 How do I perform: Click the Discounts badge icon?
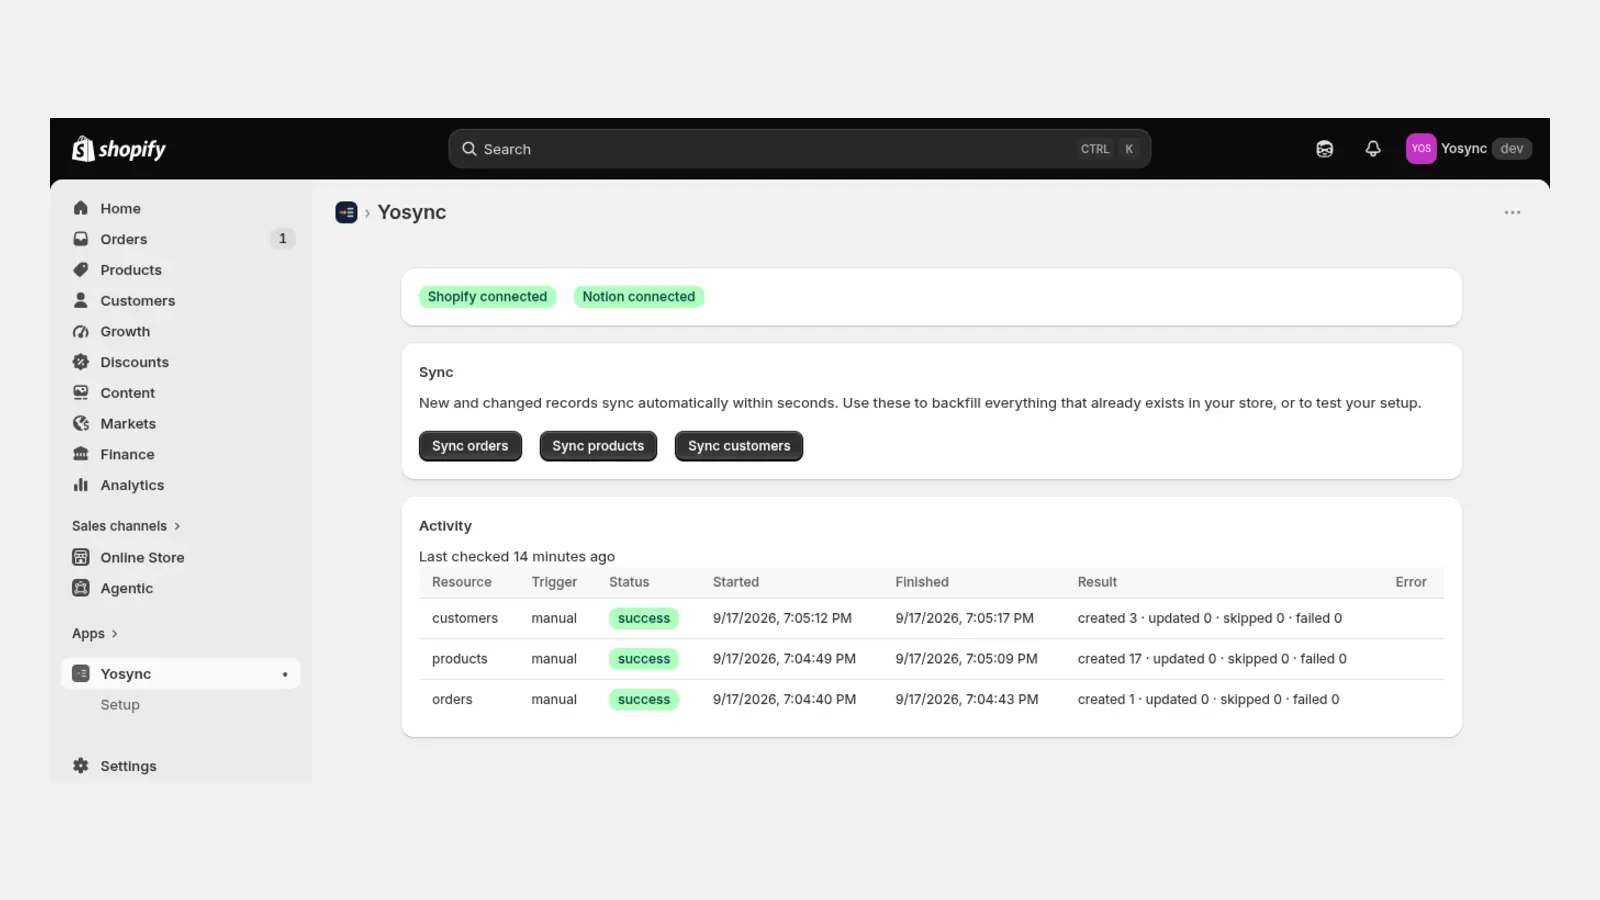81,362
